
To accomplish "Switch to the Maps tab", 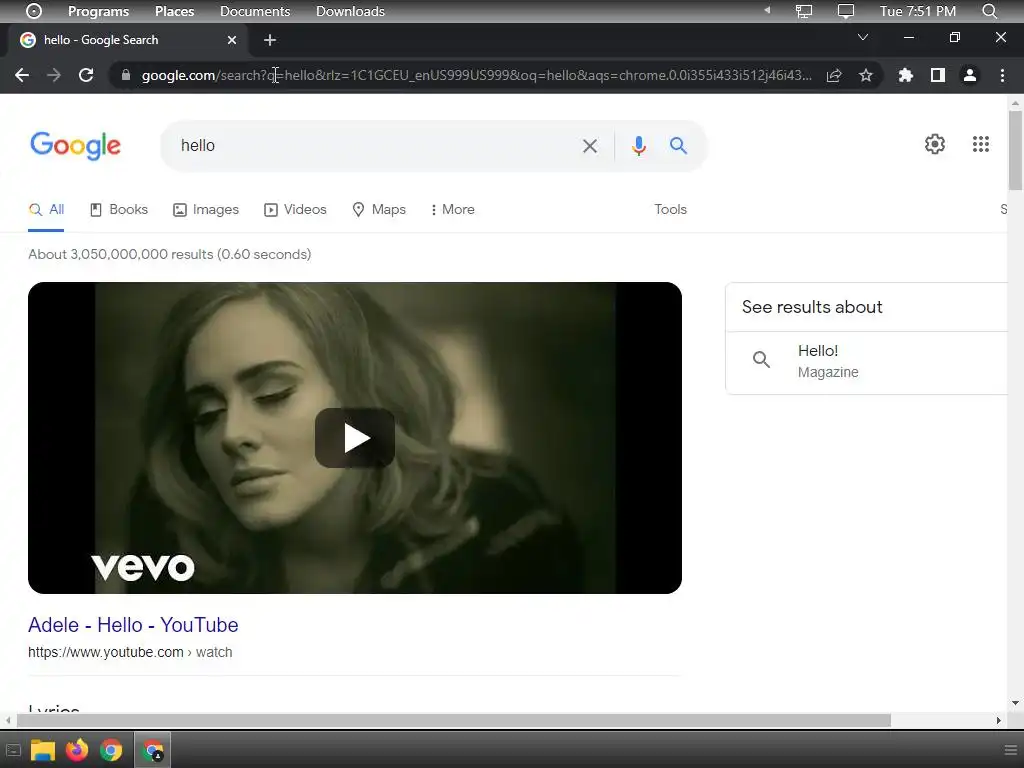I will click(379, 210).
